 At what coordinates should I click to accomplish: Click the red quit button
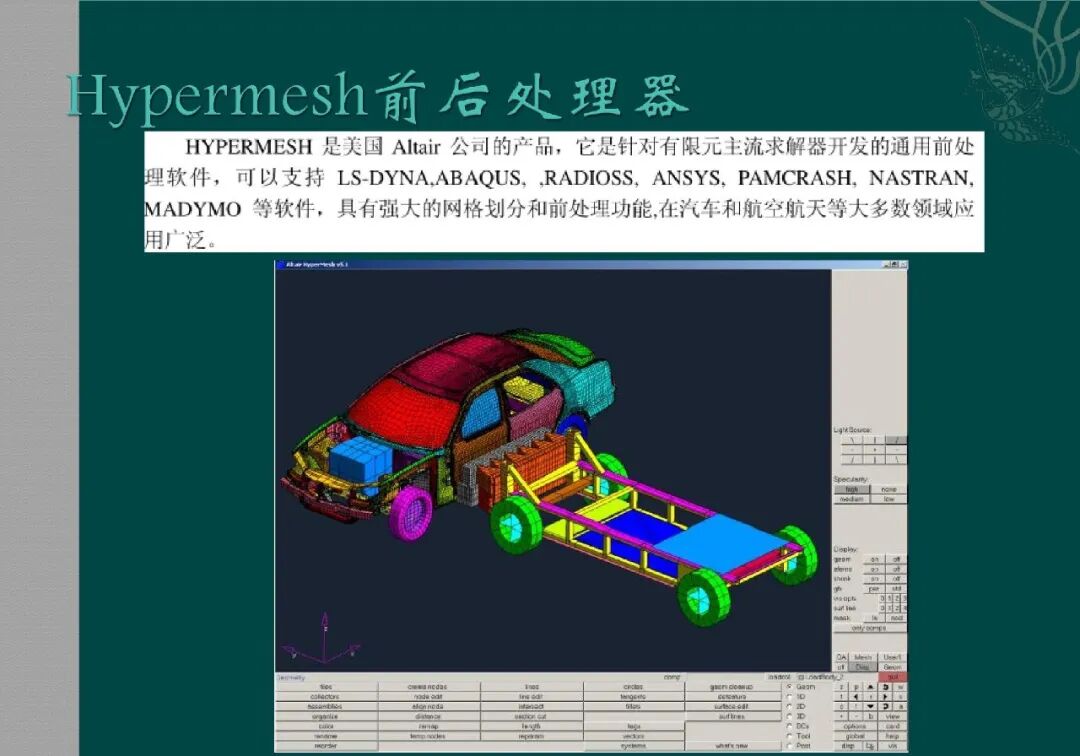tap(893, 677)
